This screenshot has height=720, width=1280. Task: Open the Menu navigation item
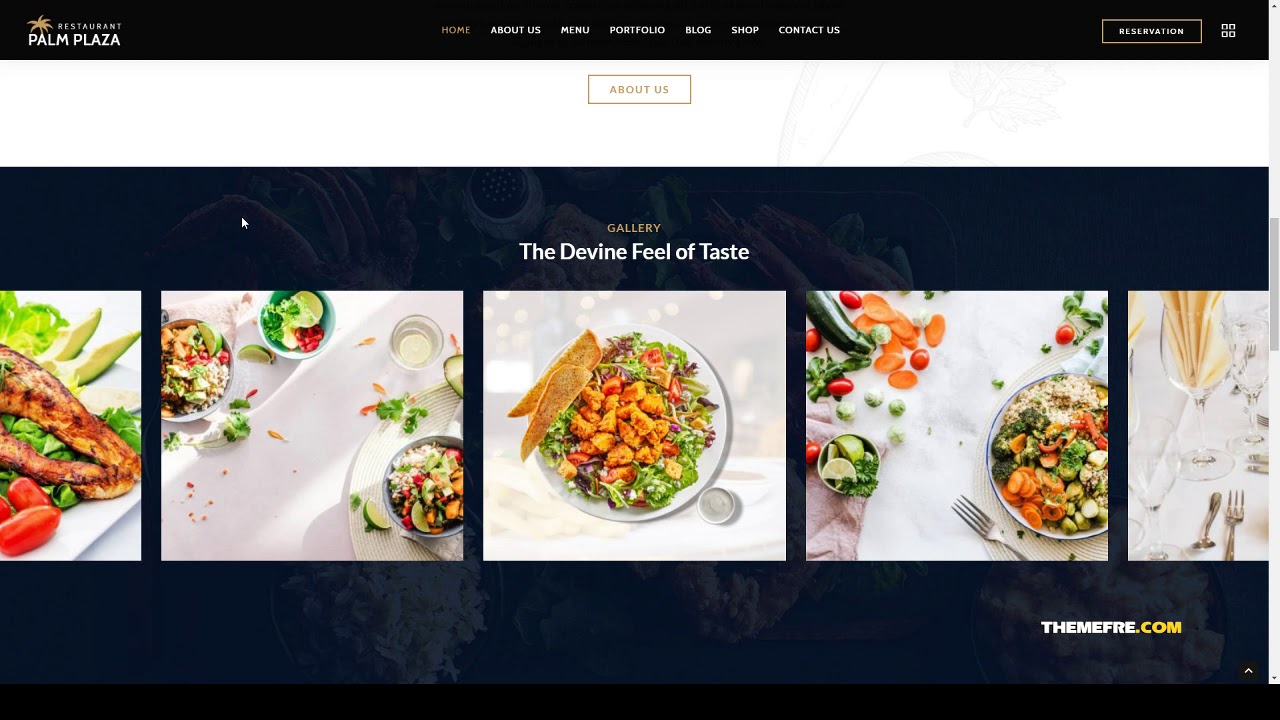(x=575, y=30)
